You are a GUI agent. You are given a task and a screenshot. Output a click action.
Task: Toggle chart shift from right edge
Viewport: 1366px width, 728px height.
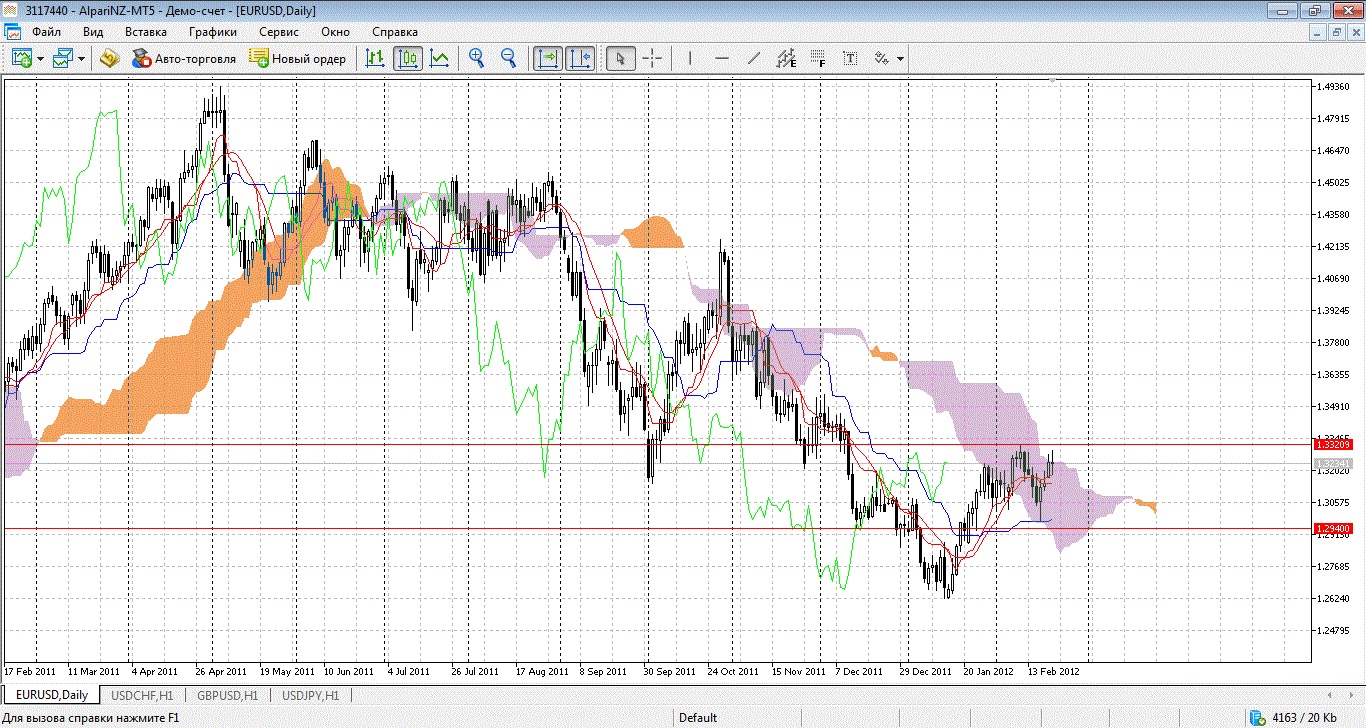580,58
